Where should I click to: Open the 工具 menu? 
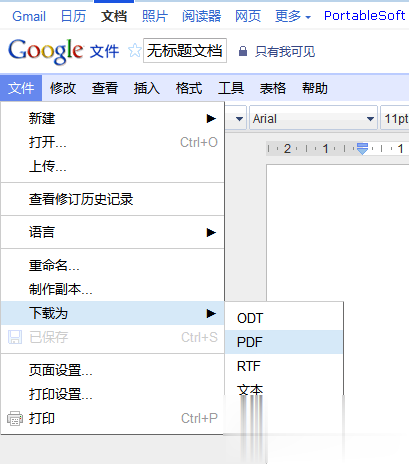[x=231, y=88]
